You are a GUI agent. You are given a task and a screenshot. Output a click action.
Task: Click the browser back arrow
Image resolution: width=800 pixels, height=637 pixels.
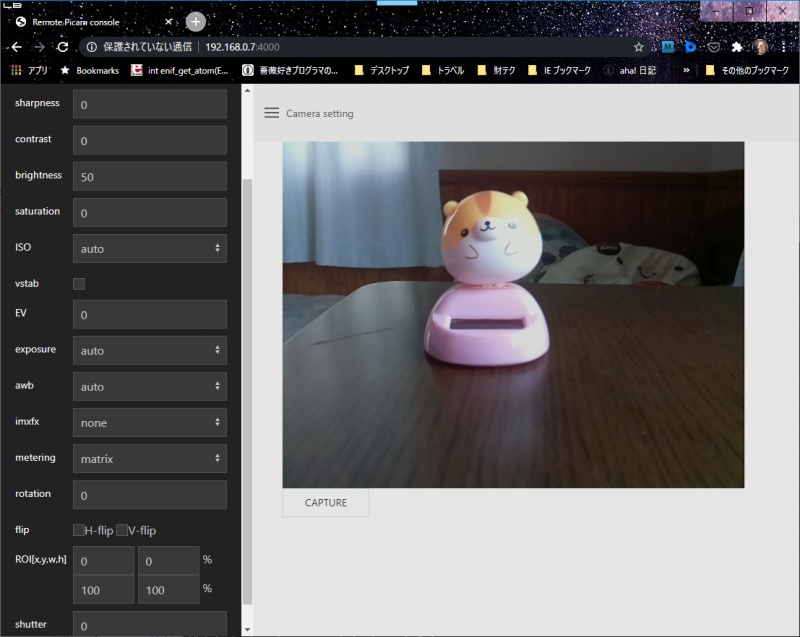[16, 45]
